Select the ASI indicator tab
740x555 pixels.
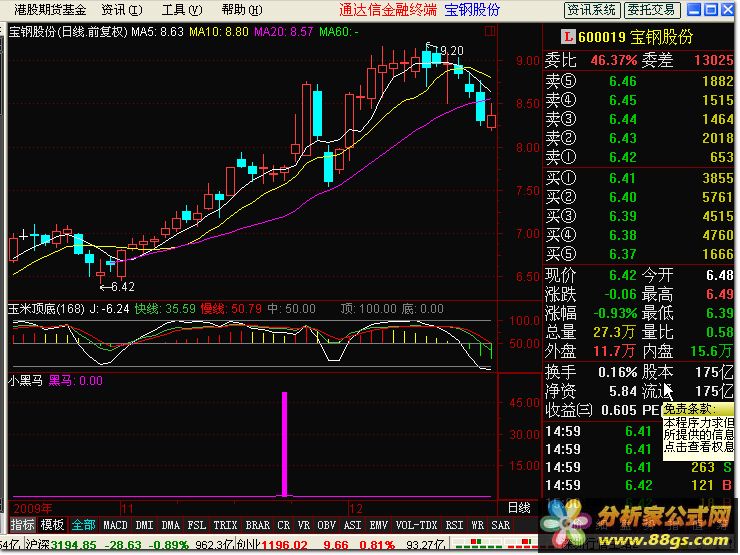352,525
